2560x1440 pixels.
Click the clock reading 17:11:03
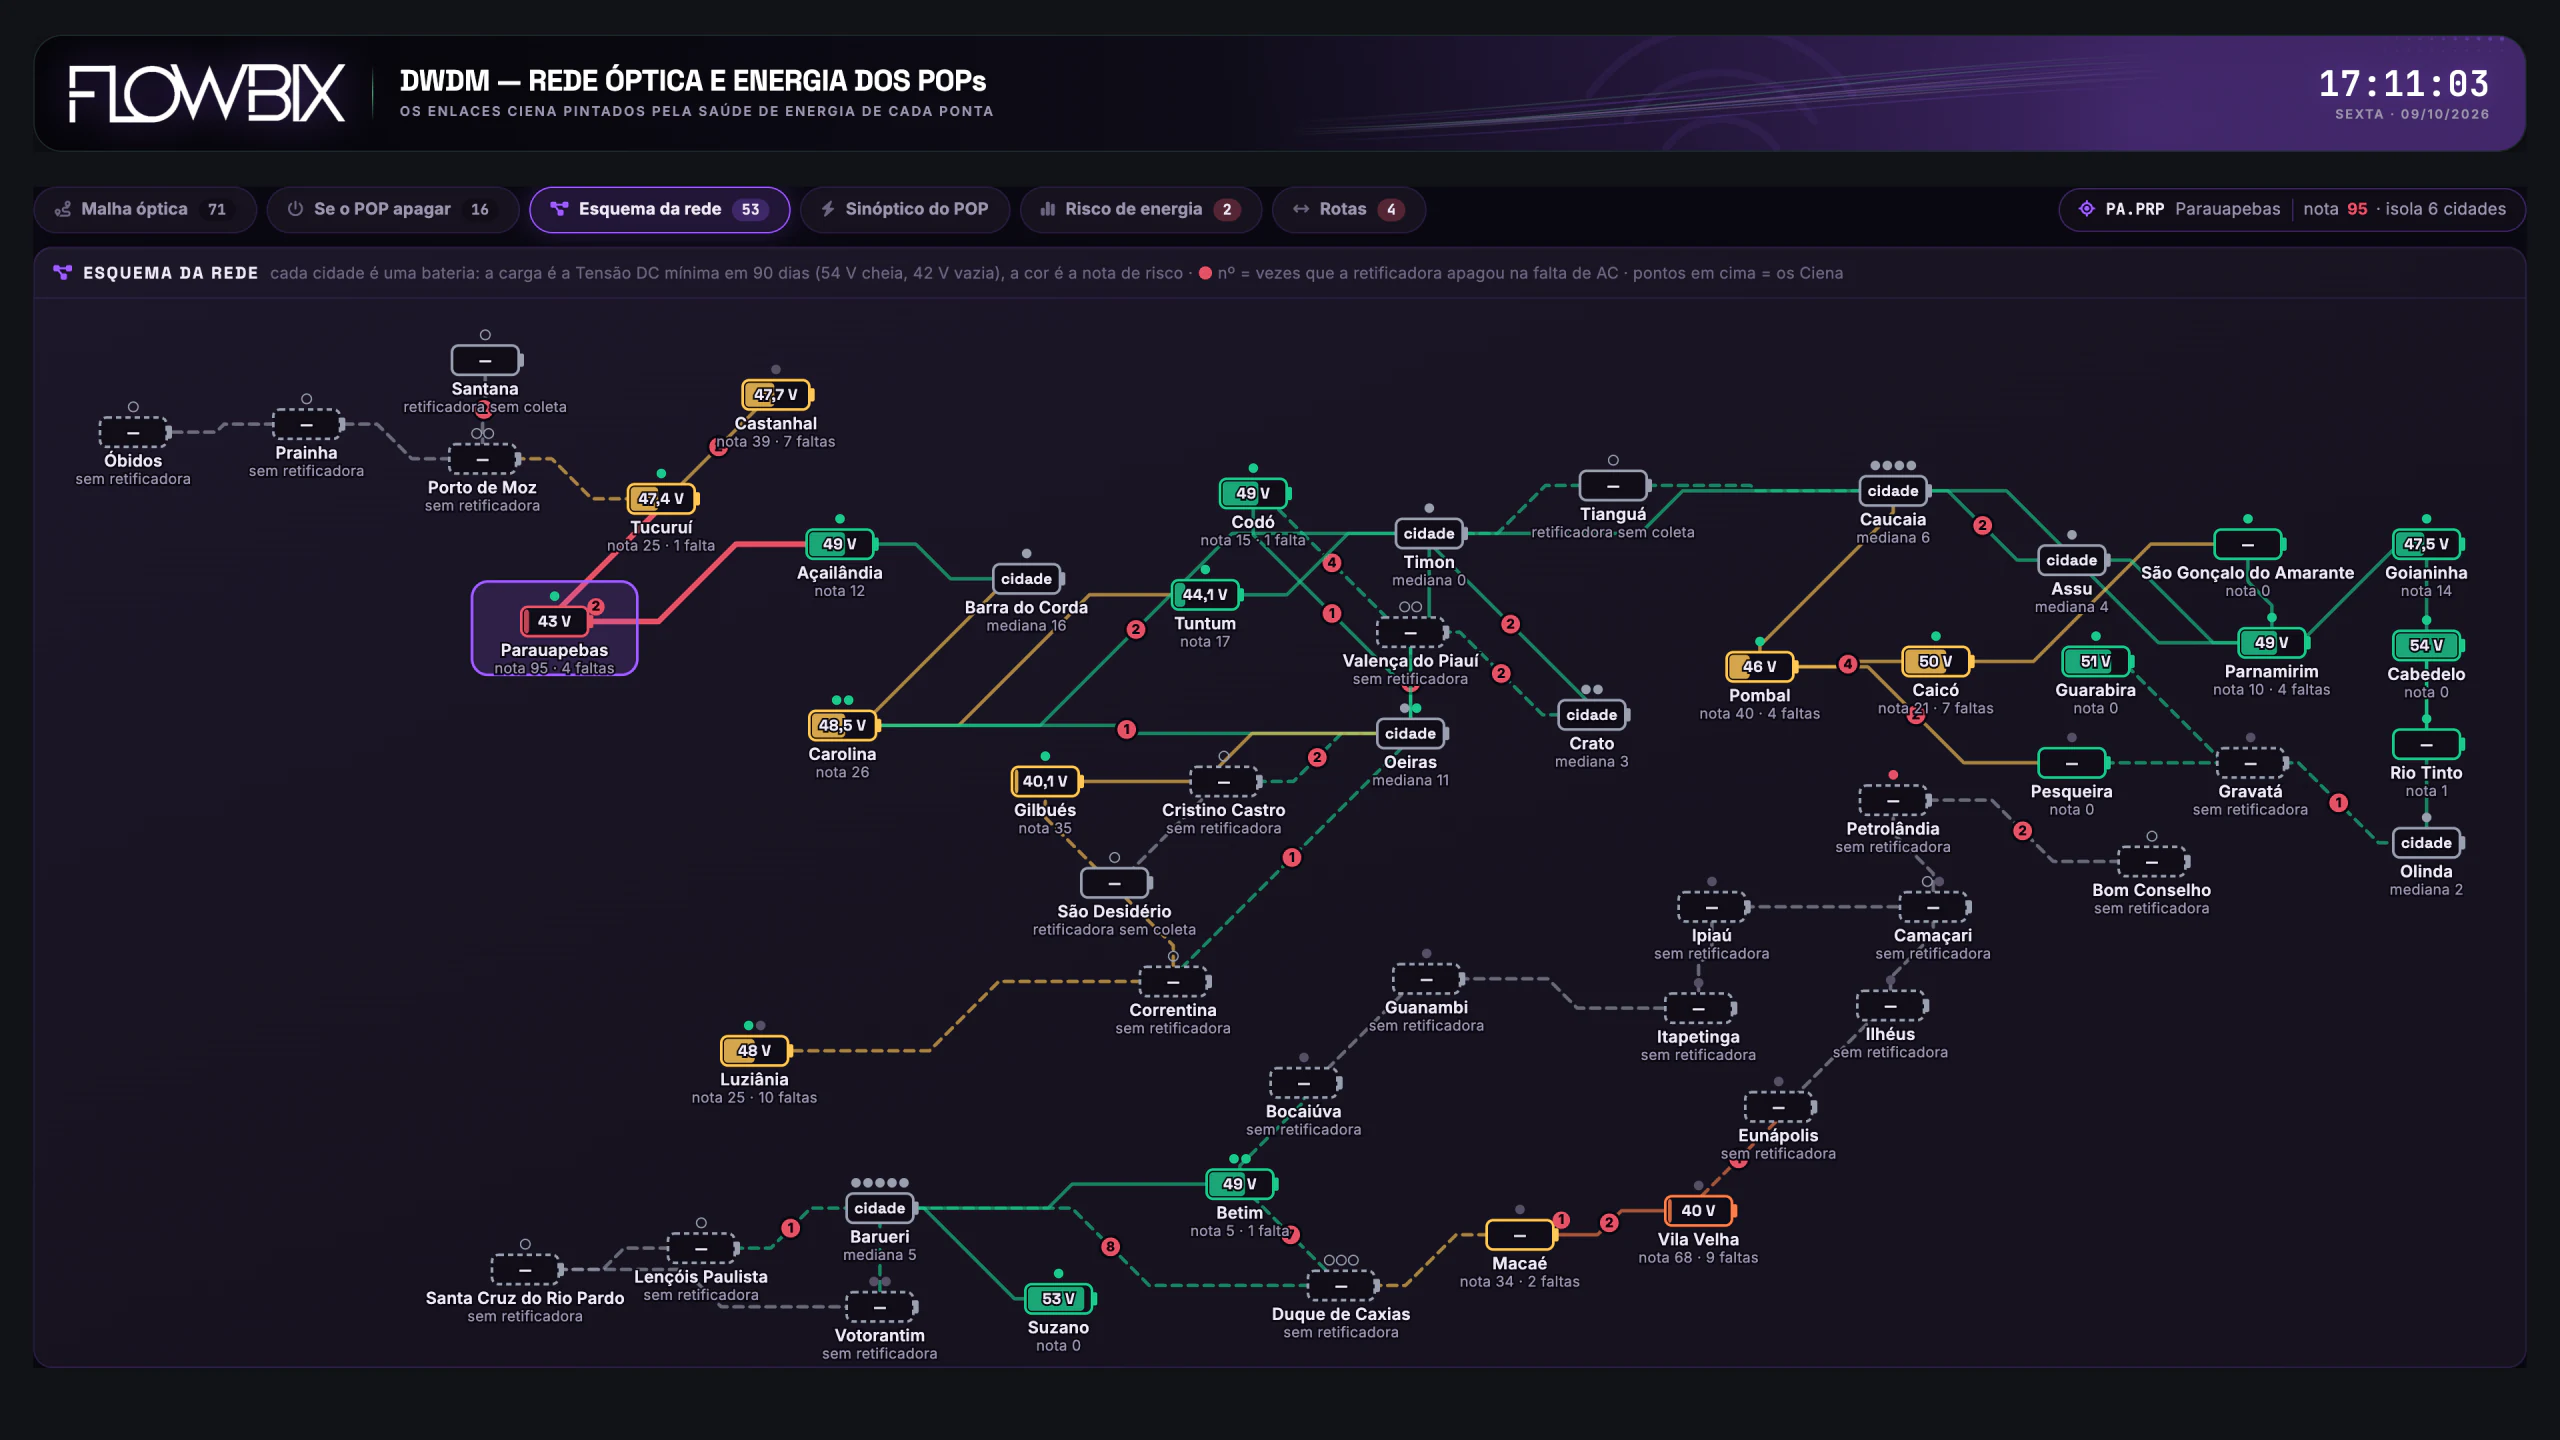(2404, 83)
